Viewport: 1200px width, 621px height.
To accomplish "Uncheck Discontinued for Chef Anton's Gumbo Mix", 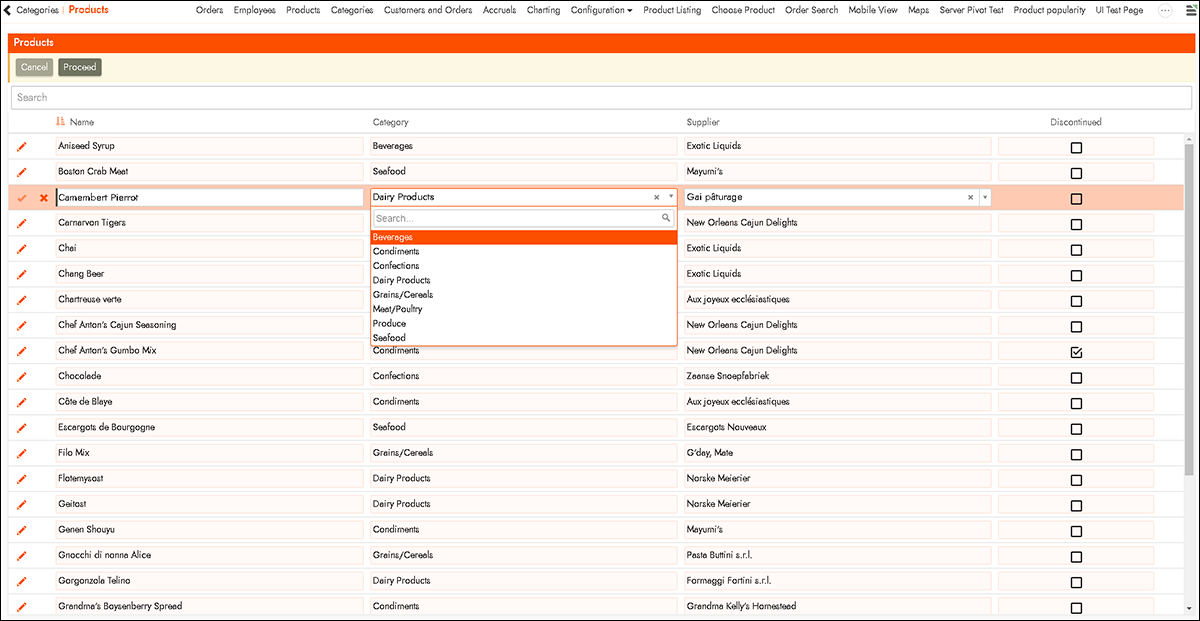I will tap(1076, 352).
